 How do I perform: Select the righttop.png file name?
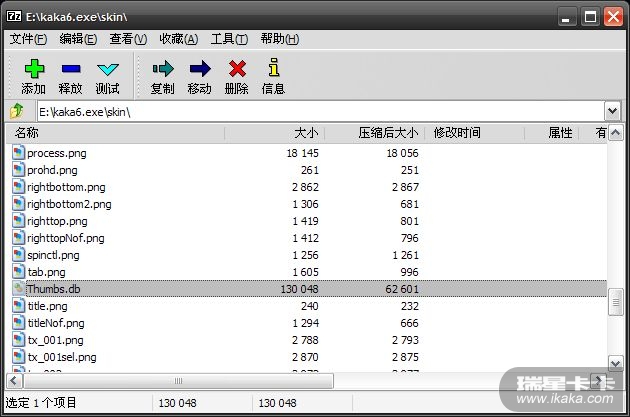click(57, 221)
